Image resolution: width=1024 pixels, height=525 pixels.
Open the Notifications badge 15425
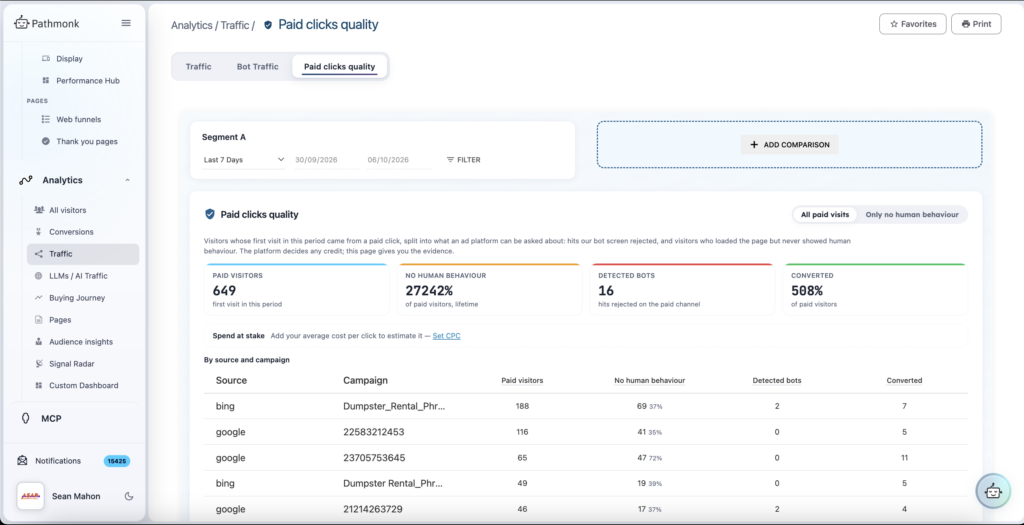tap(117, 461)
